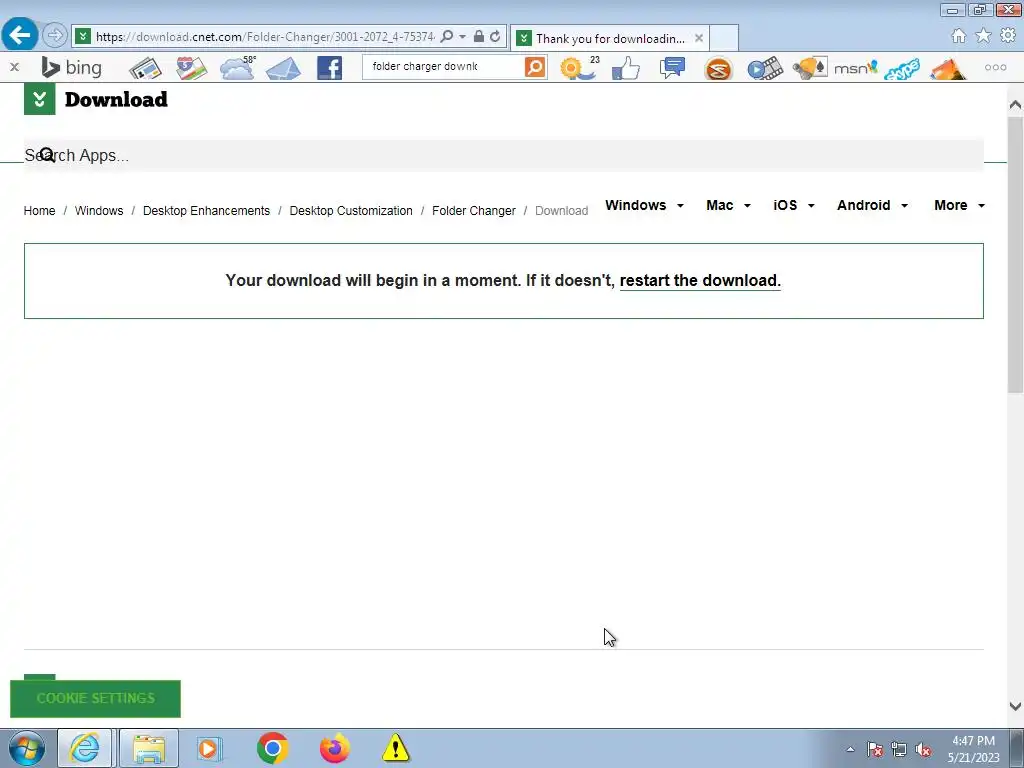Screen dimensions: 1024x768
Task: Click the padlock security icon in address bar
Action: coord(479,37)
